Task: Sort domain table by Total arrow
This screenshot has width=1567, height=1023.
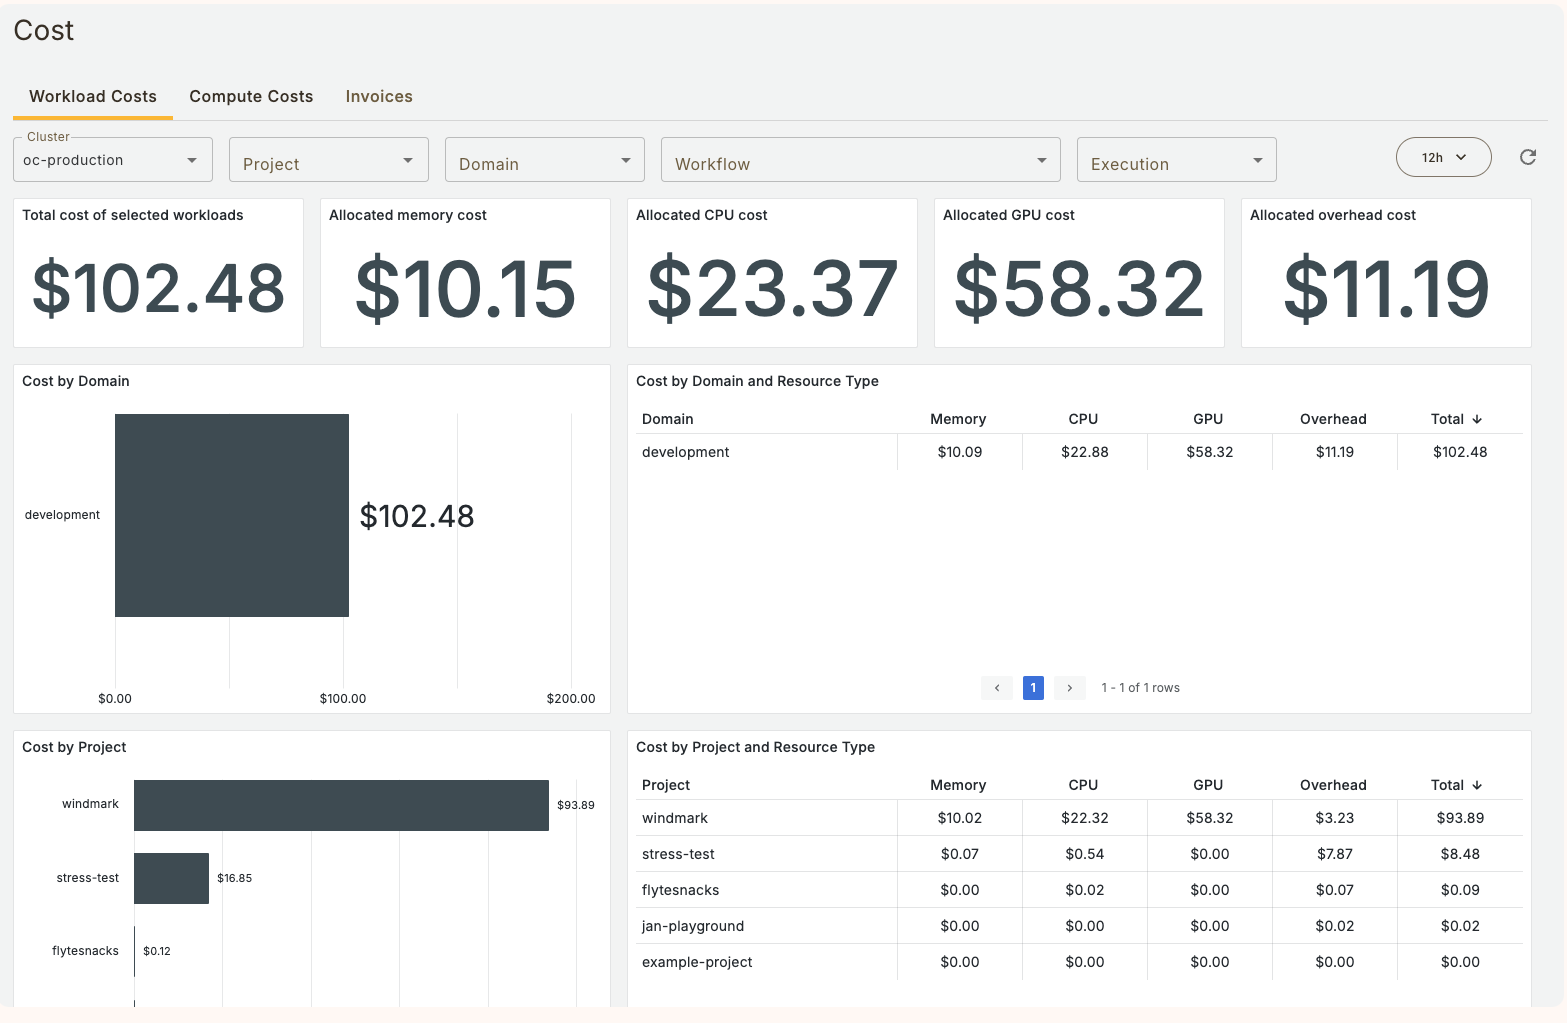Action: point(1477,419)
